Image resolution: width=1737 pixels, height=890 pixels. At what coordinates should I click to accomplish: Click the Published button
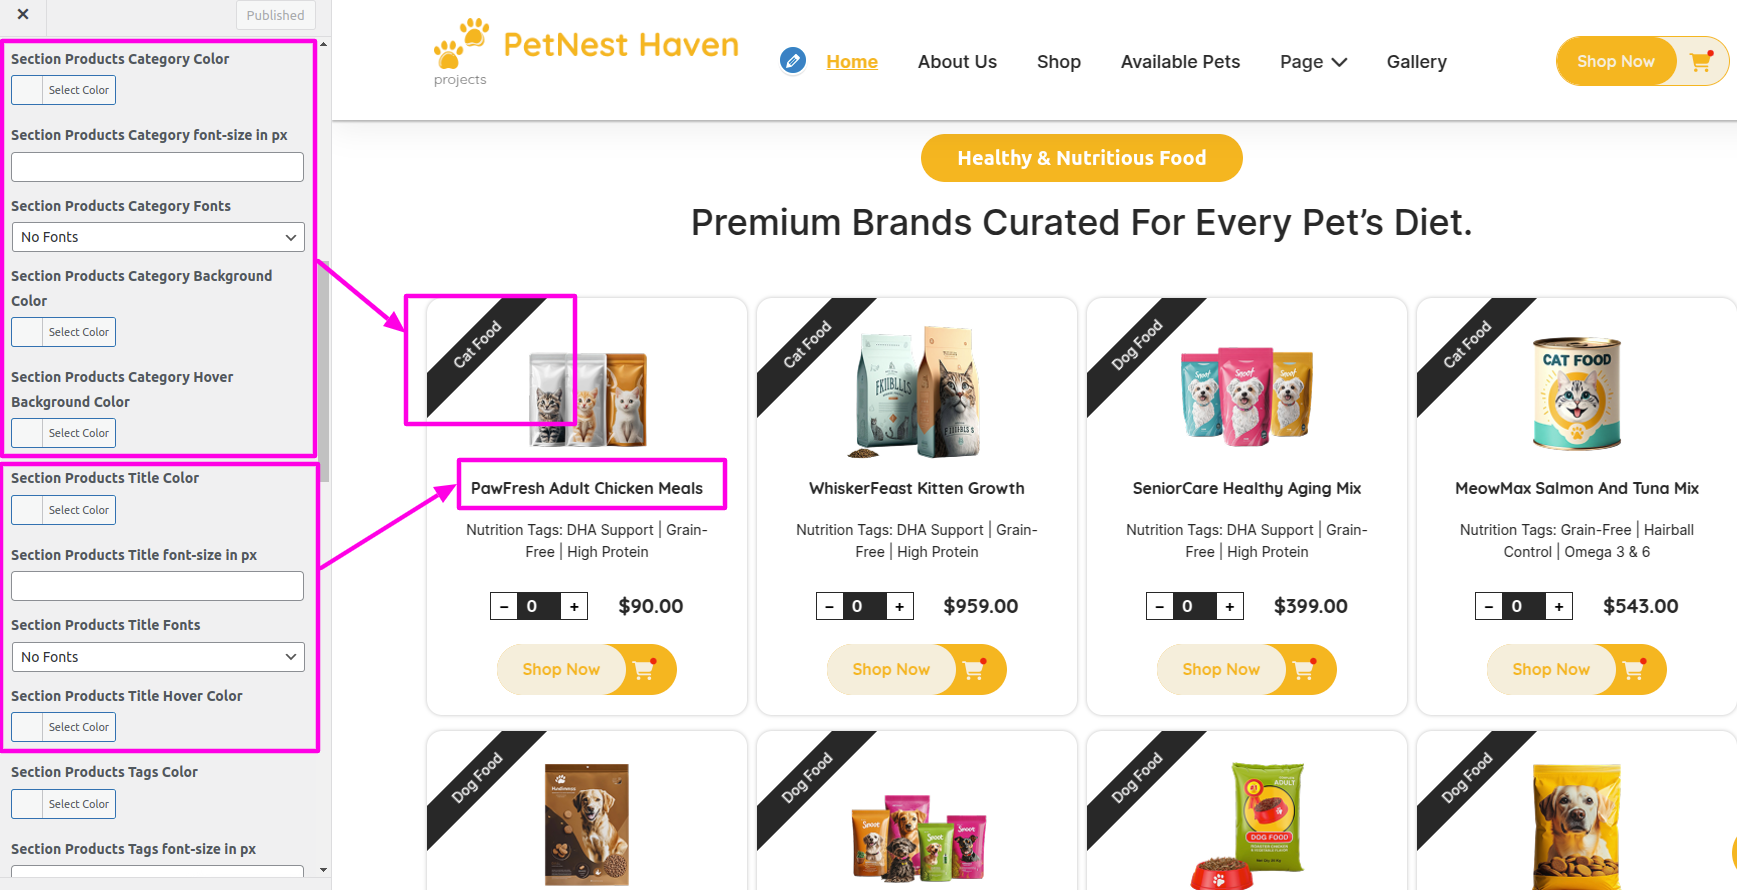pyautogui.click(x=275, y=15)
